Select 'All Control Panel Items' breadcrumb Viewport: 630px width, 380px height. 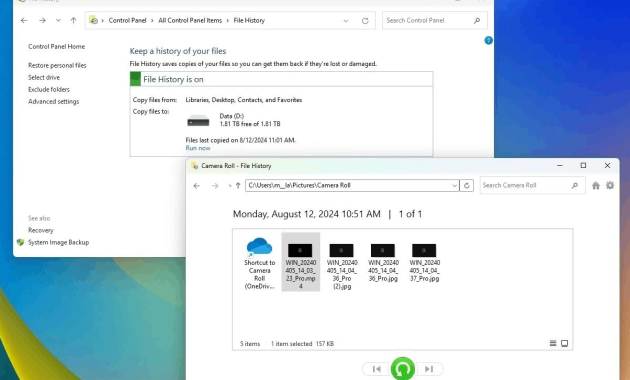[190, 20]
